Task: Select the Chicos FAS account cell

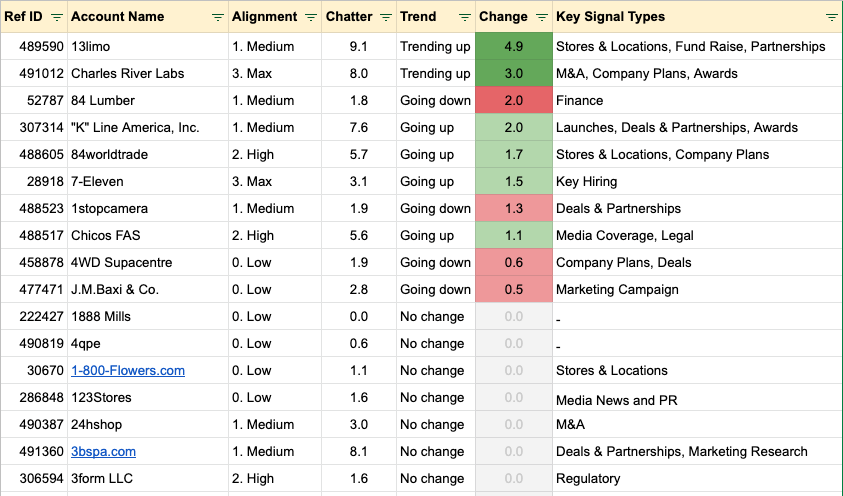Action: (148, 235)
